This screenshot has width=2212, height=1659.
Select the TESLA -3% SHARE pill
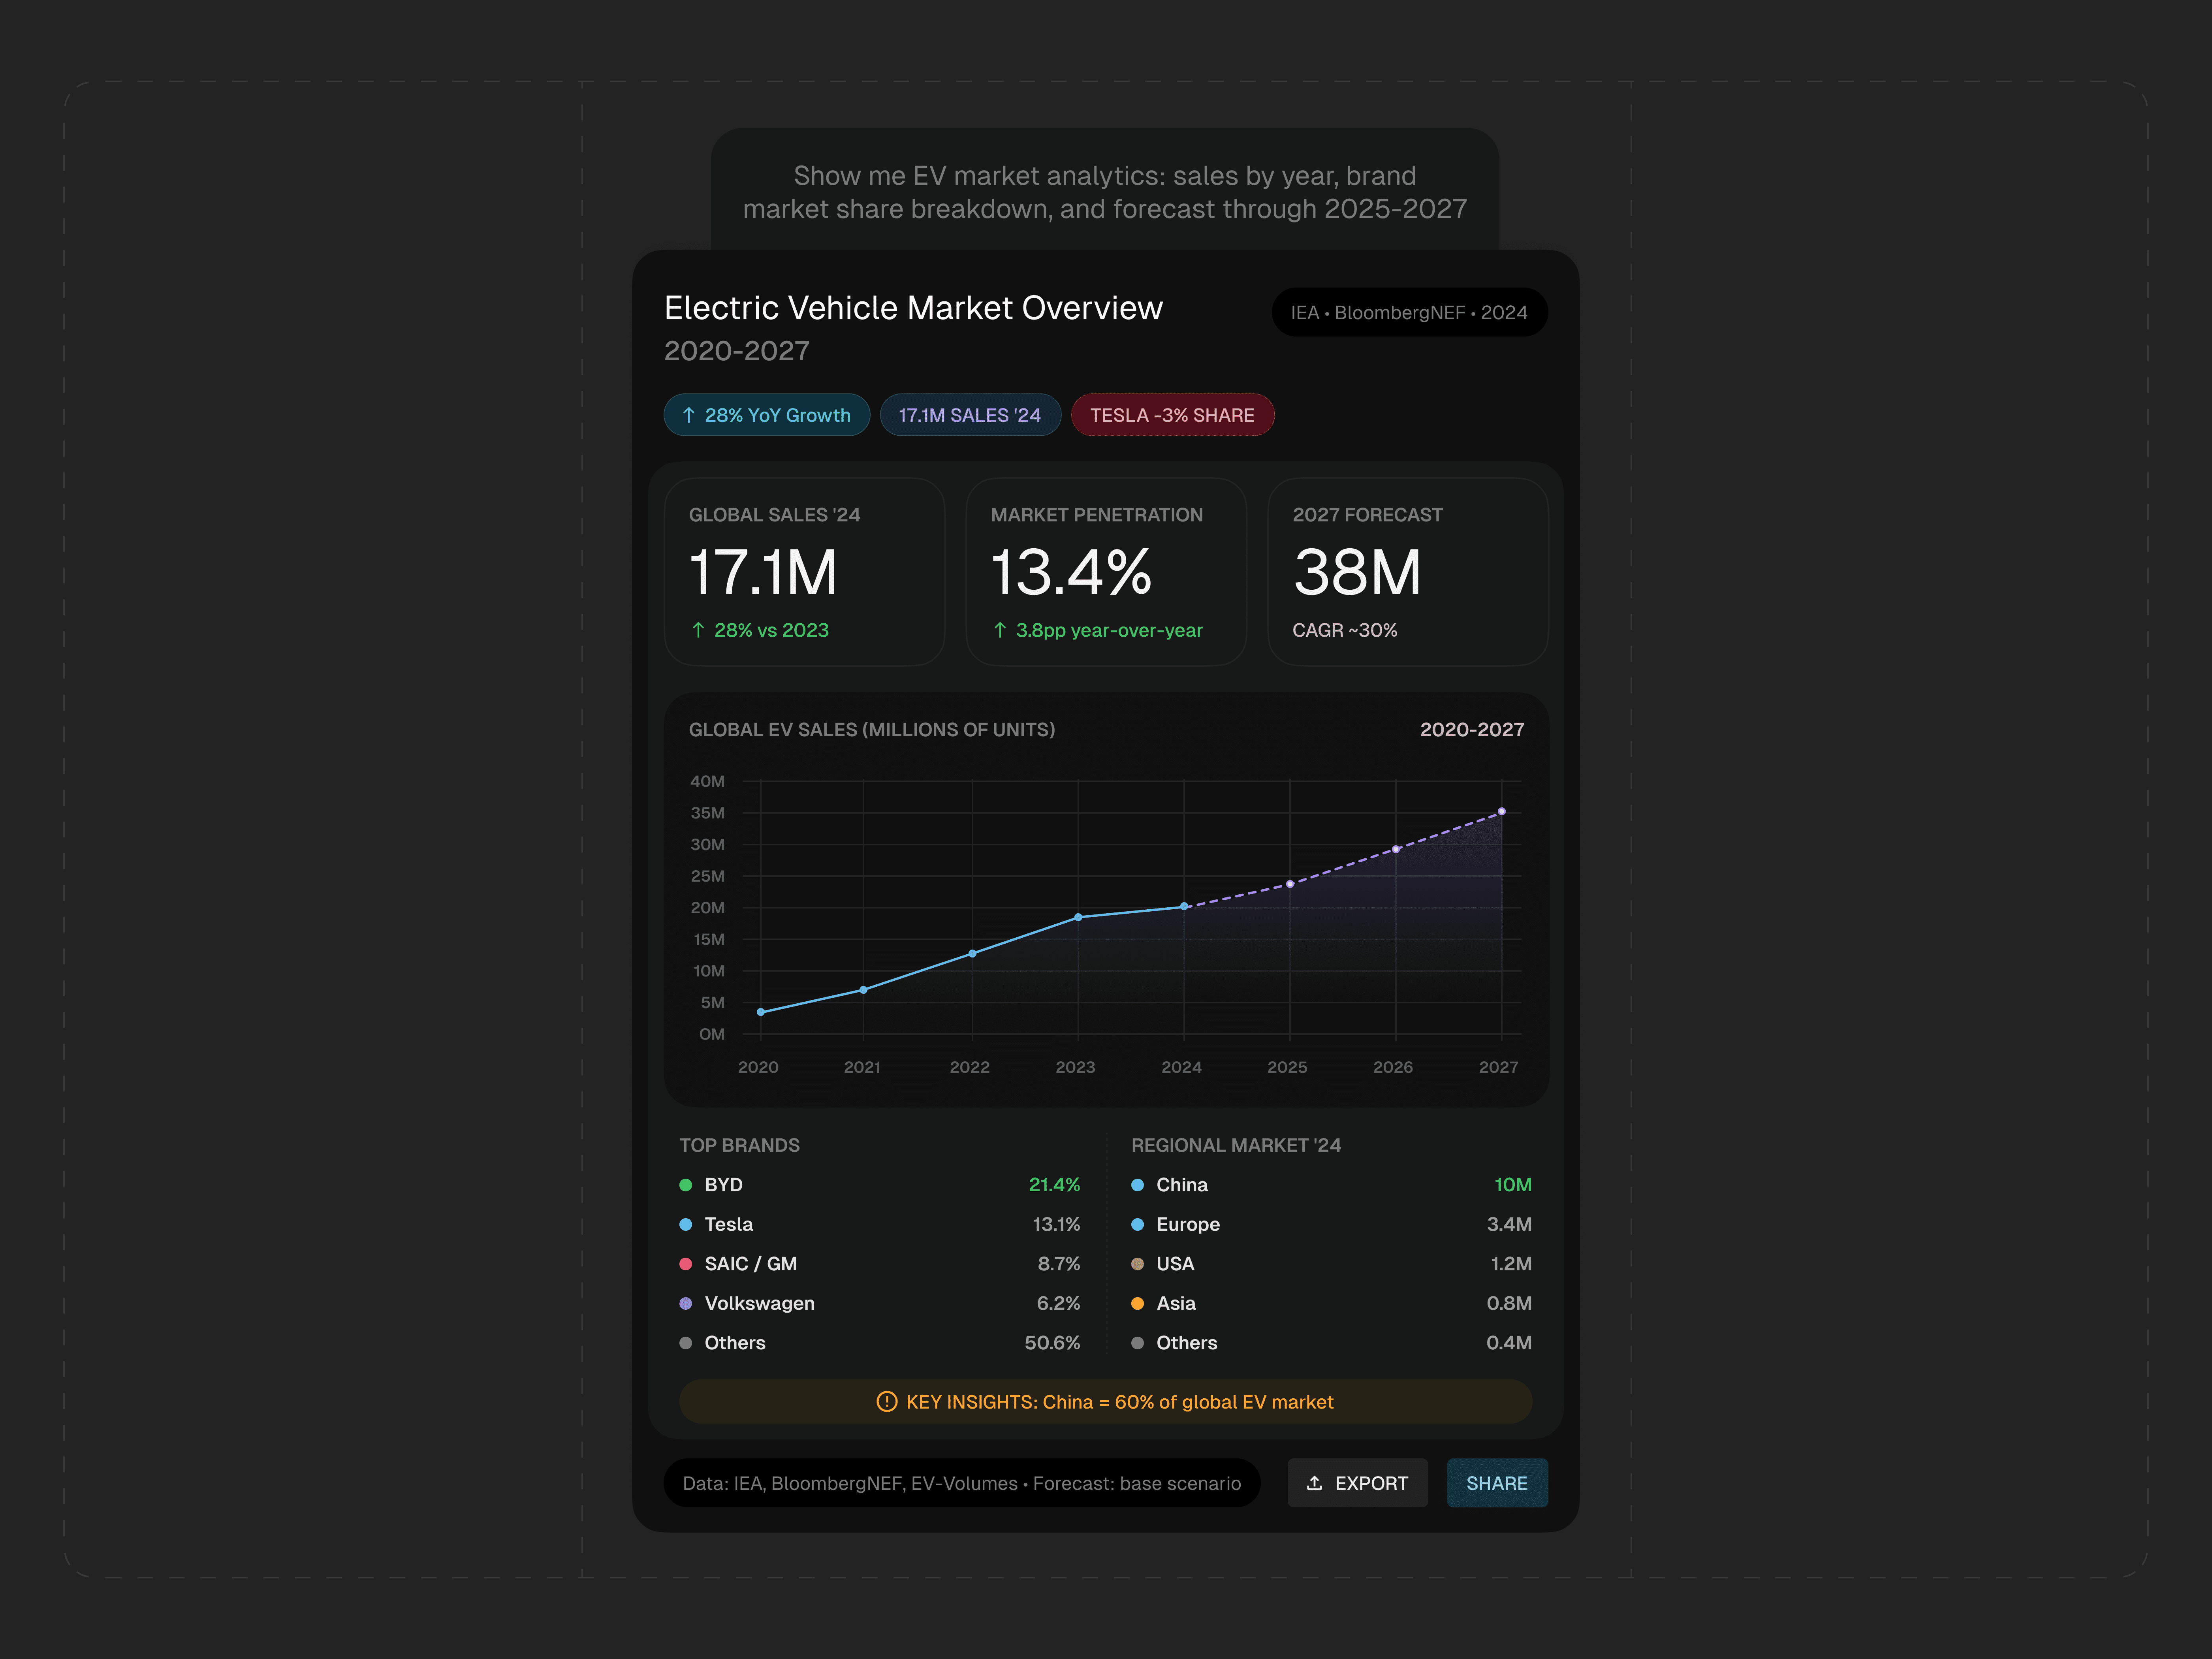tap(1172, 415)
